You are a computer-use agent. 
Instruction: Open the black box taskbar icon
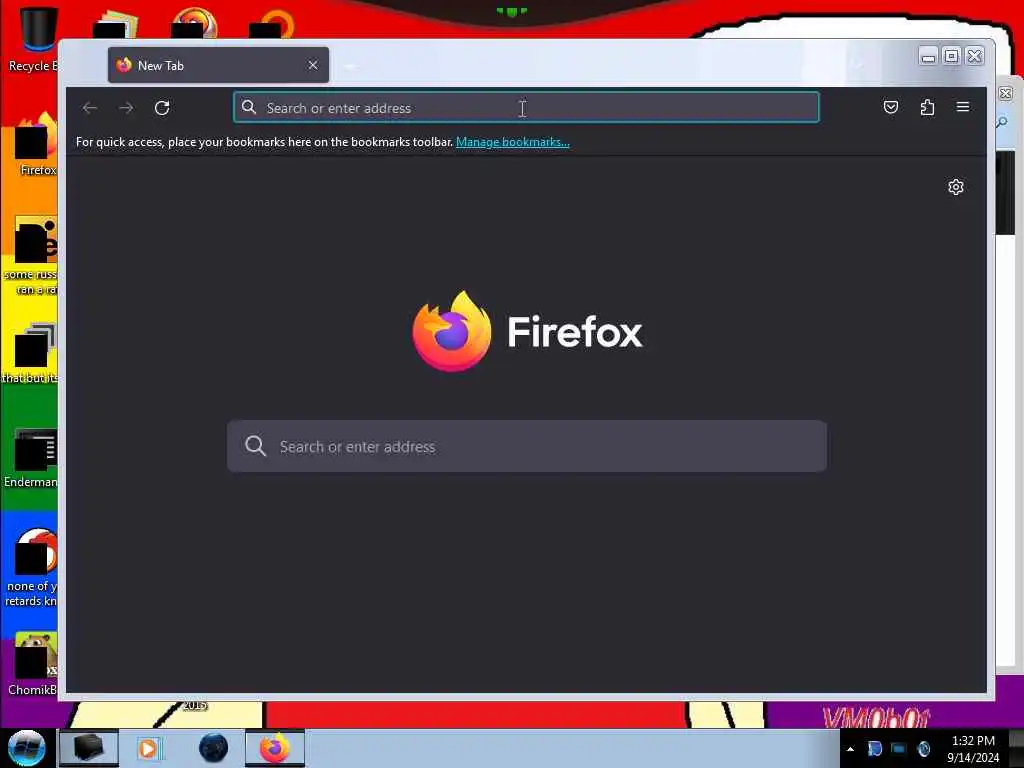coord(89,748)
